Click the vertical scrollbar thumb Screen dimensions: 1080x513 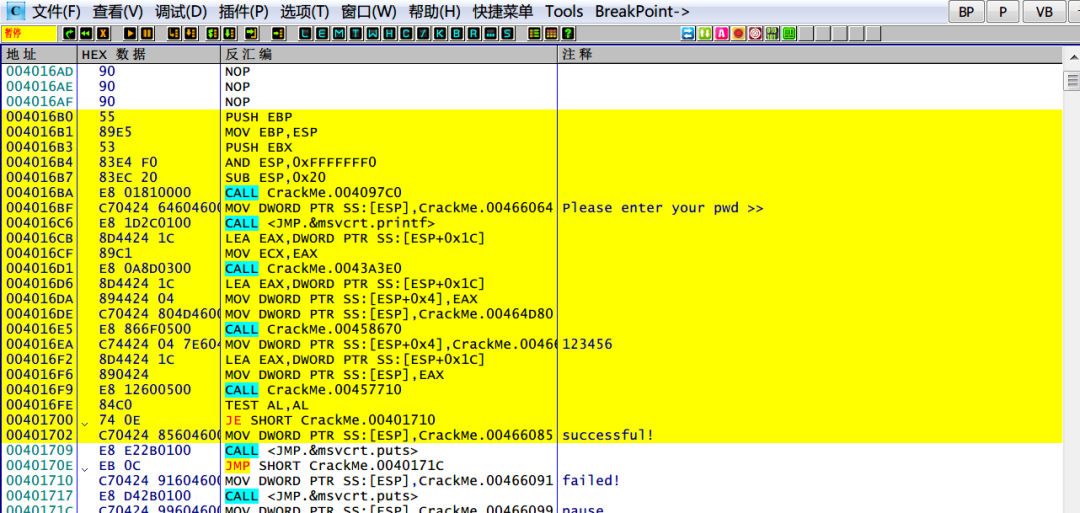(1072, 81)
